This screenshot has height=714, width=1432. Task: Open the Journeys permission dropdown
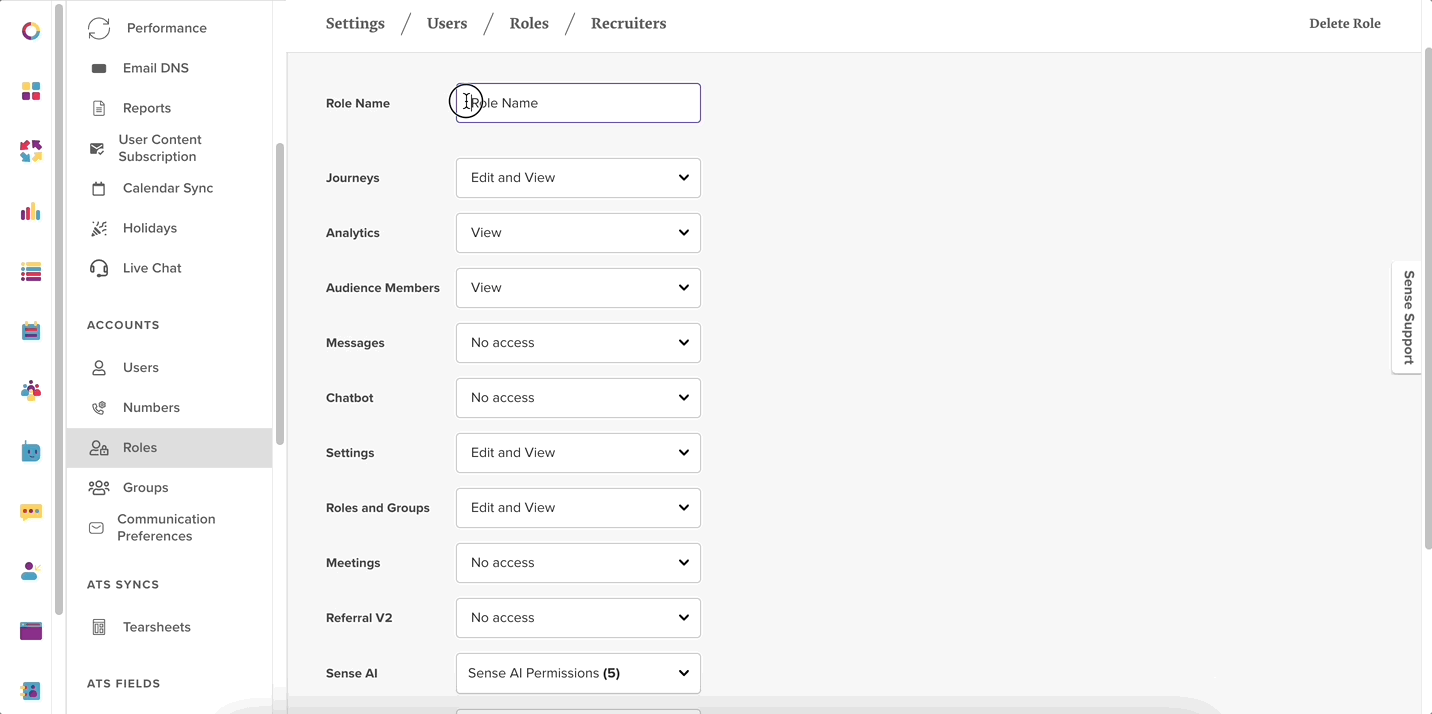pyautogui.click(x=578, y=178)
